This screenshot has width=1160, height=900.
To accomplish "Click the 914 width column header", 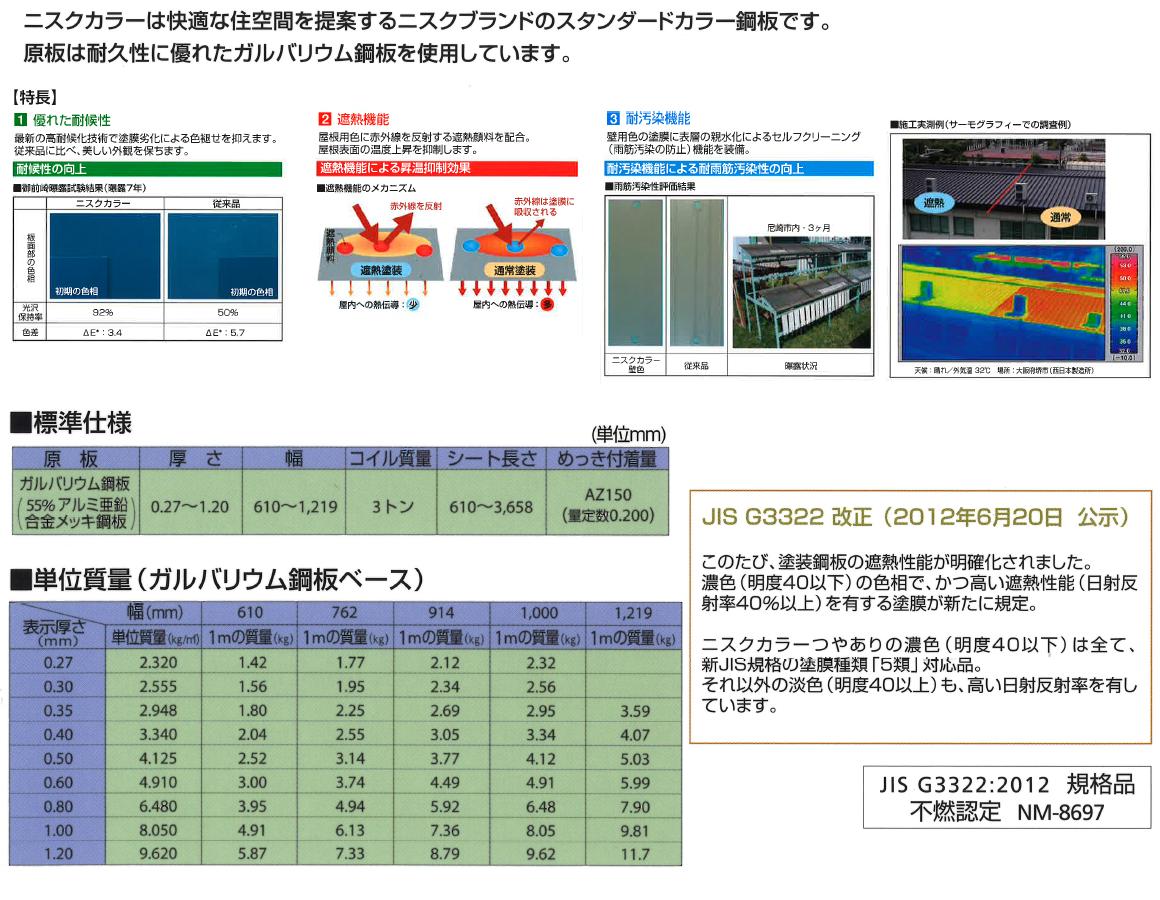I will point(441,612).
